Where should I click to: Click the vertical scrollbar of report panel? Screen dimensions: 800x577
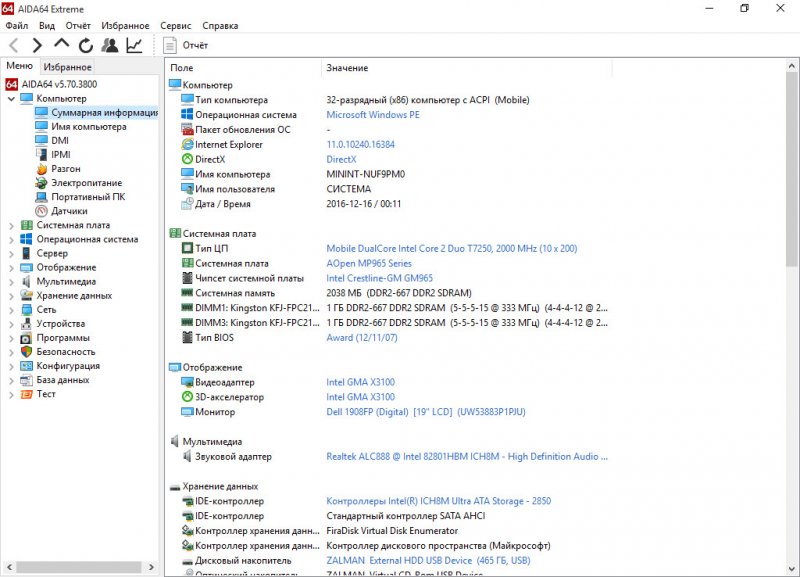(x=792, y=300)
